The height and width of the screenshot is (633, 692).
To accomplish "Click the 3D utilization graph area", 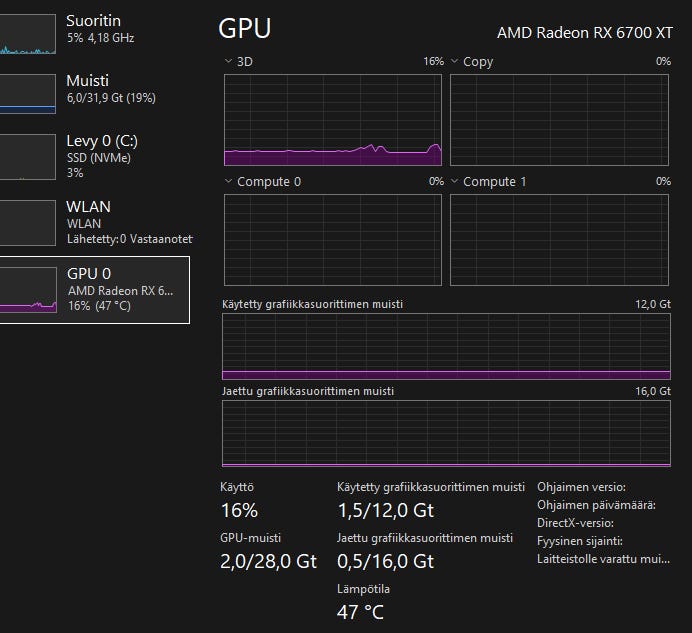I will pos(332,119).
